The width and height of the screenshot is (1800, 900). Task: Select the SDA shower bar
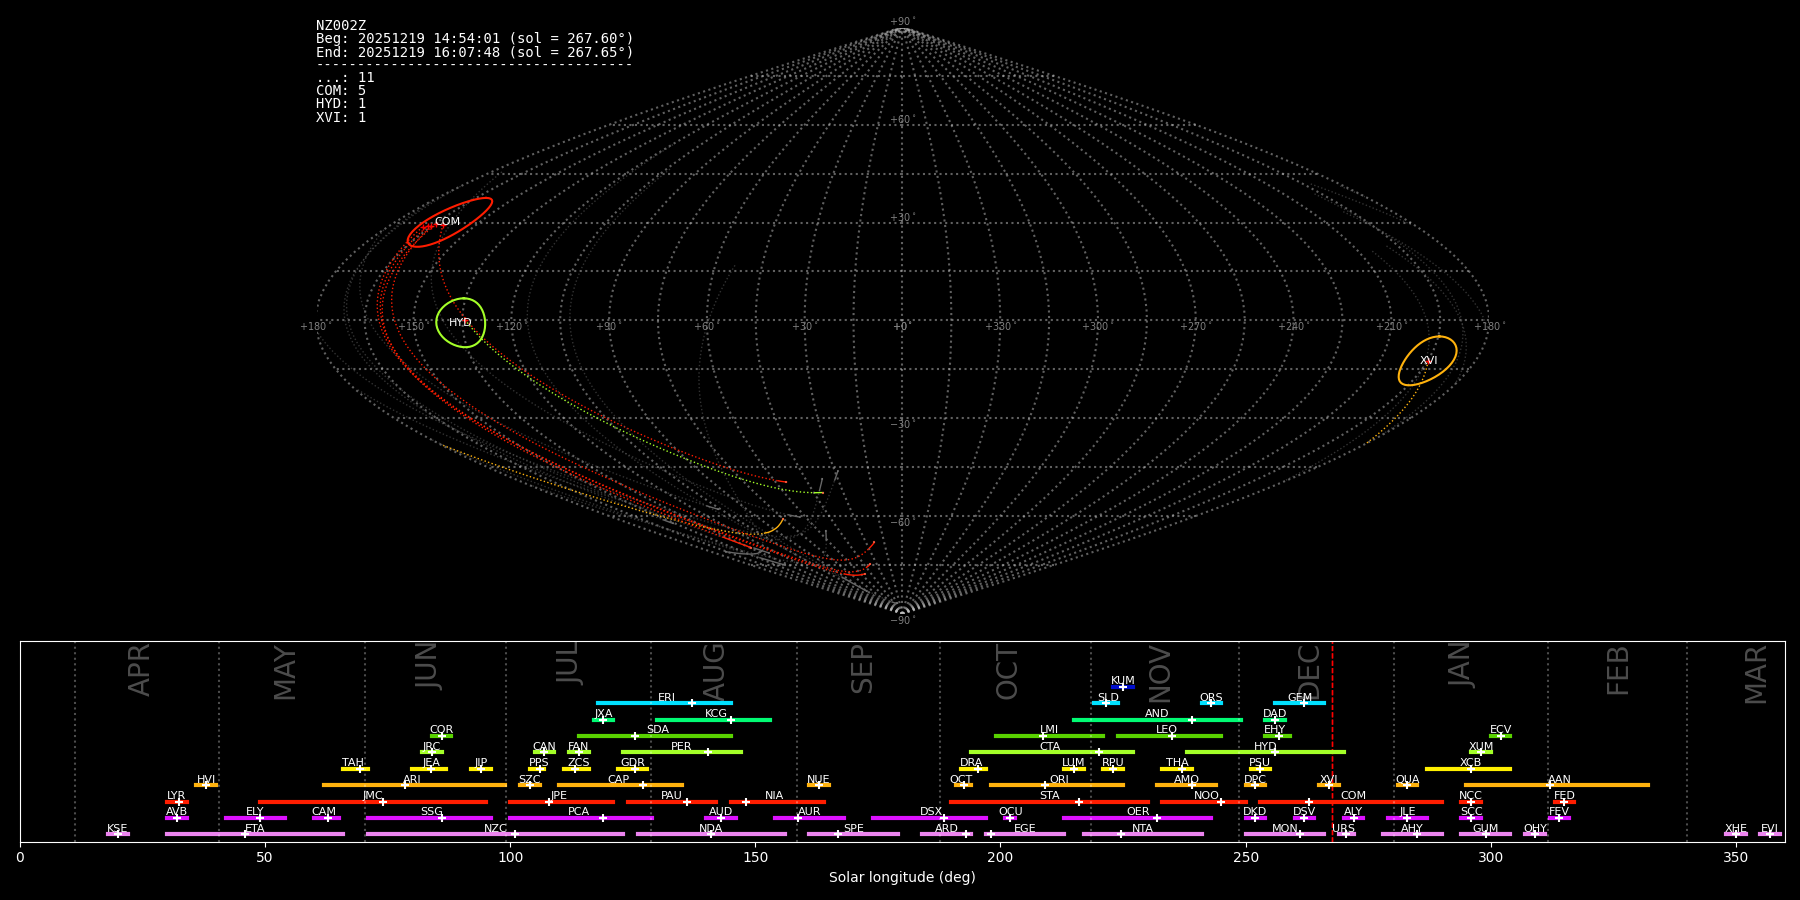click(655, 736)
